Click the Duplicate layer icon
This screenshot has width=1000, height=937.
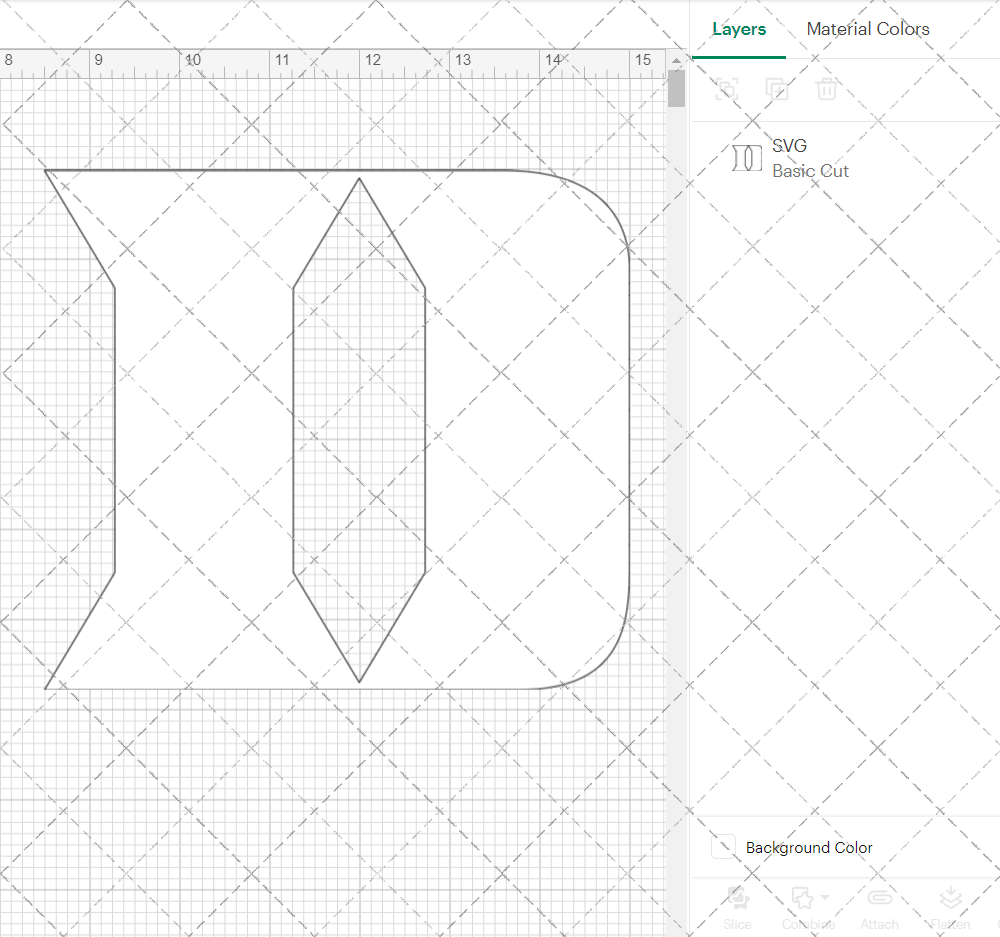(x=777, y=89)
